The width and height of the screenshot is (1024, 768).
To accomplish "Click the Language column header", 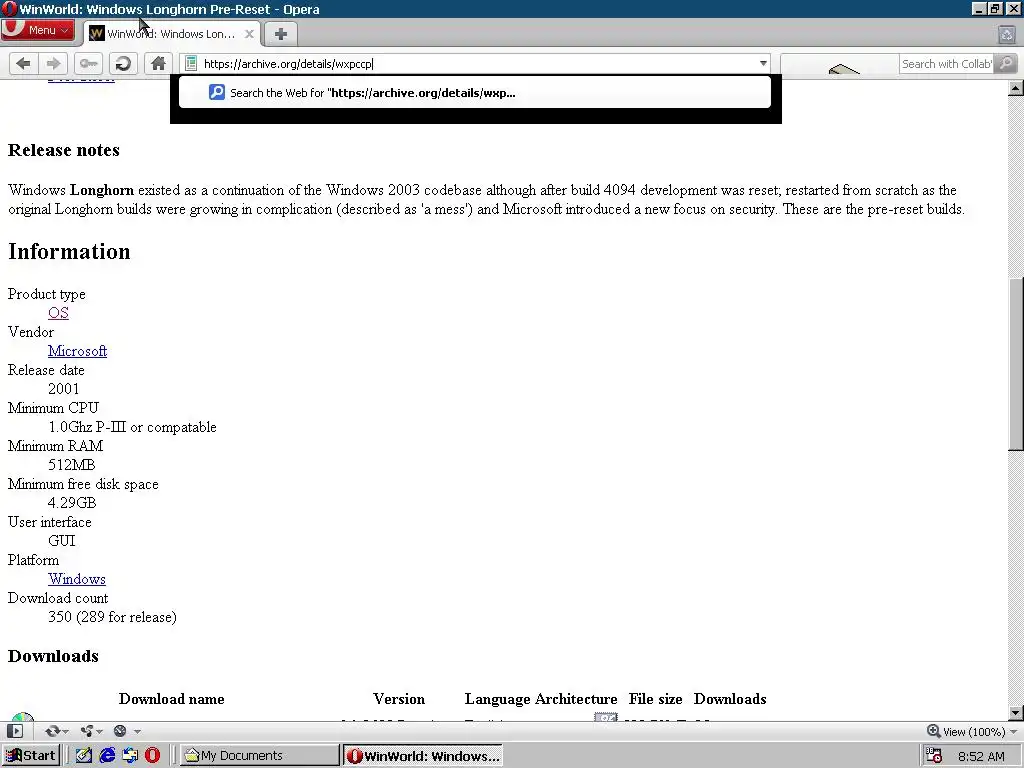I will pos(498,699).
